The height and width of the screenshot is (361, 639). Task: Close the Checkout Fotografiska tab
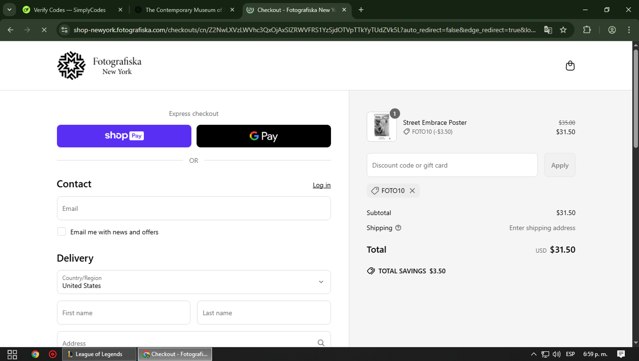point(344,10)
